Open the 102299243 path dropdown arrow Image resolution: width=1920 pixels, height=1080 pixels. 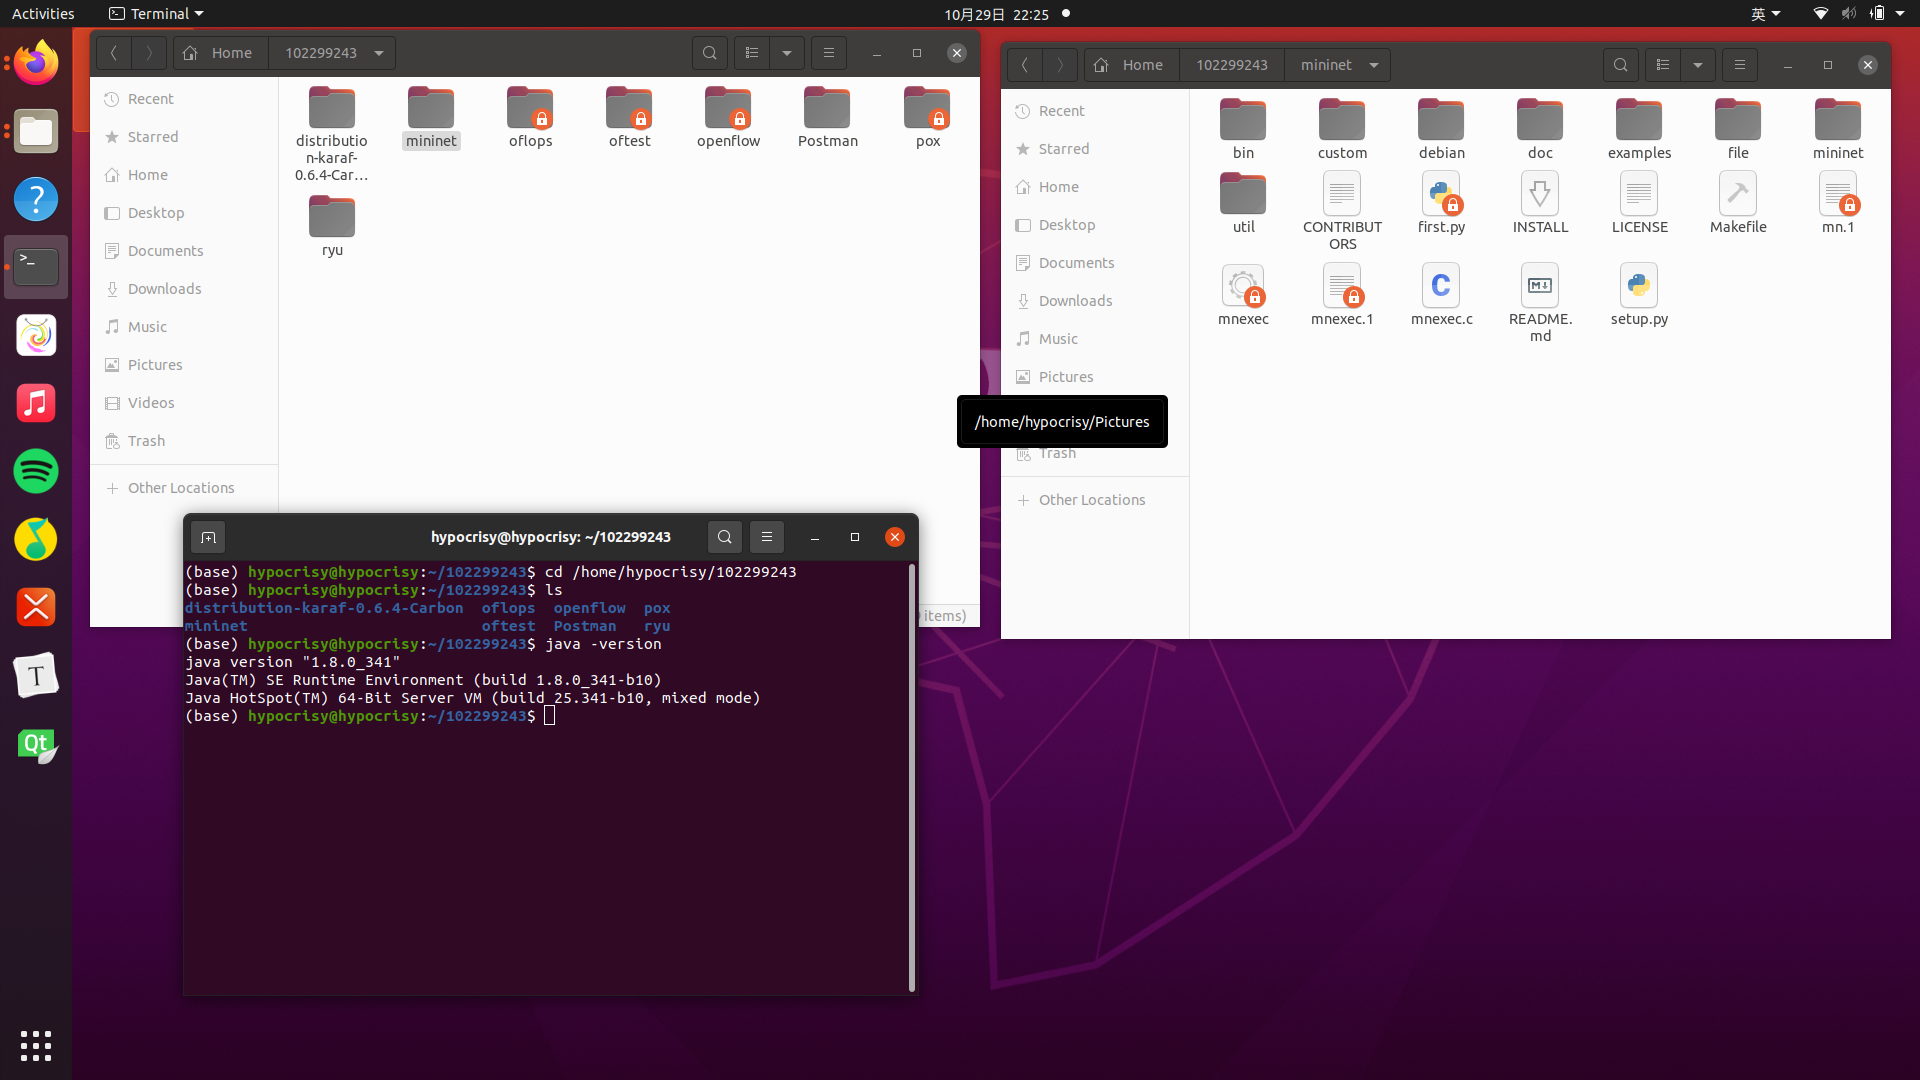(379, 53)
